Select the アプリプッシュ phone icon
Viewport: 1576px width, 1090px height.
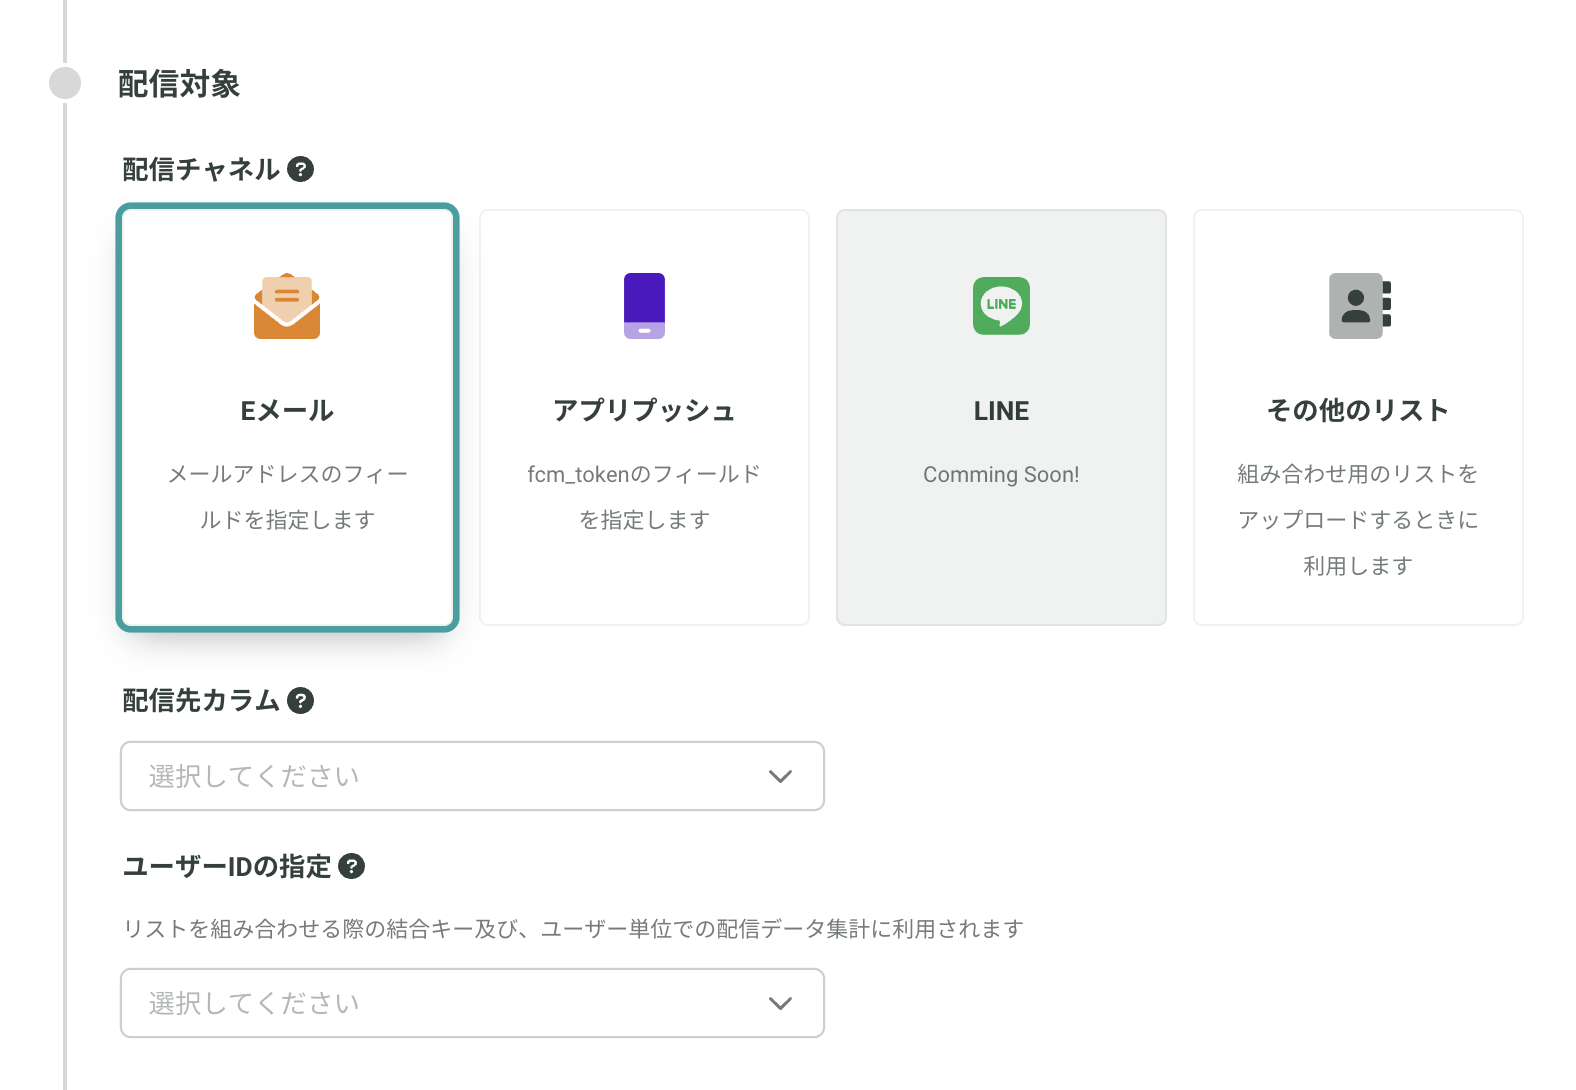[x=644, y=306]
